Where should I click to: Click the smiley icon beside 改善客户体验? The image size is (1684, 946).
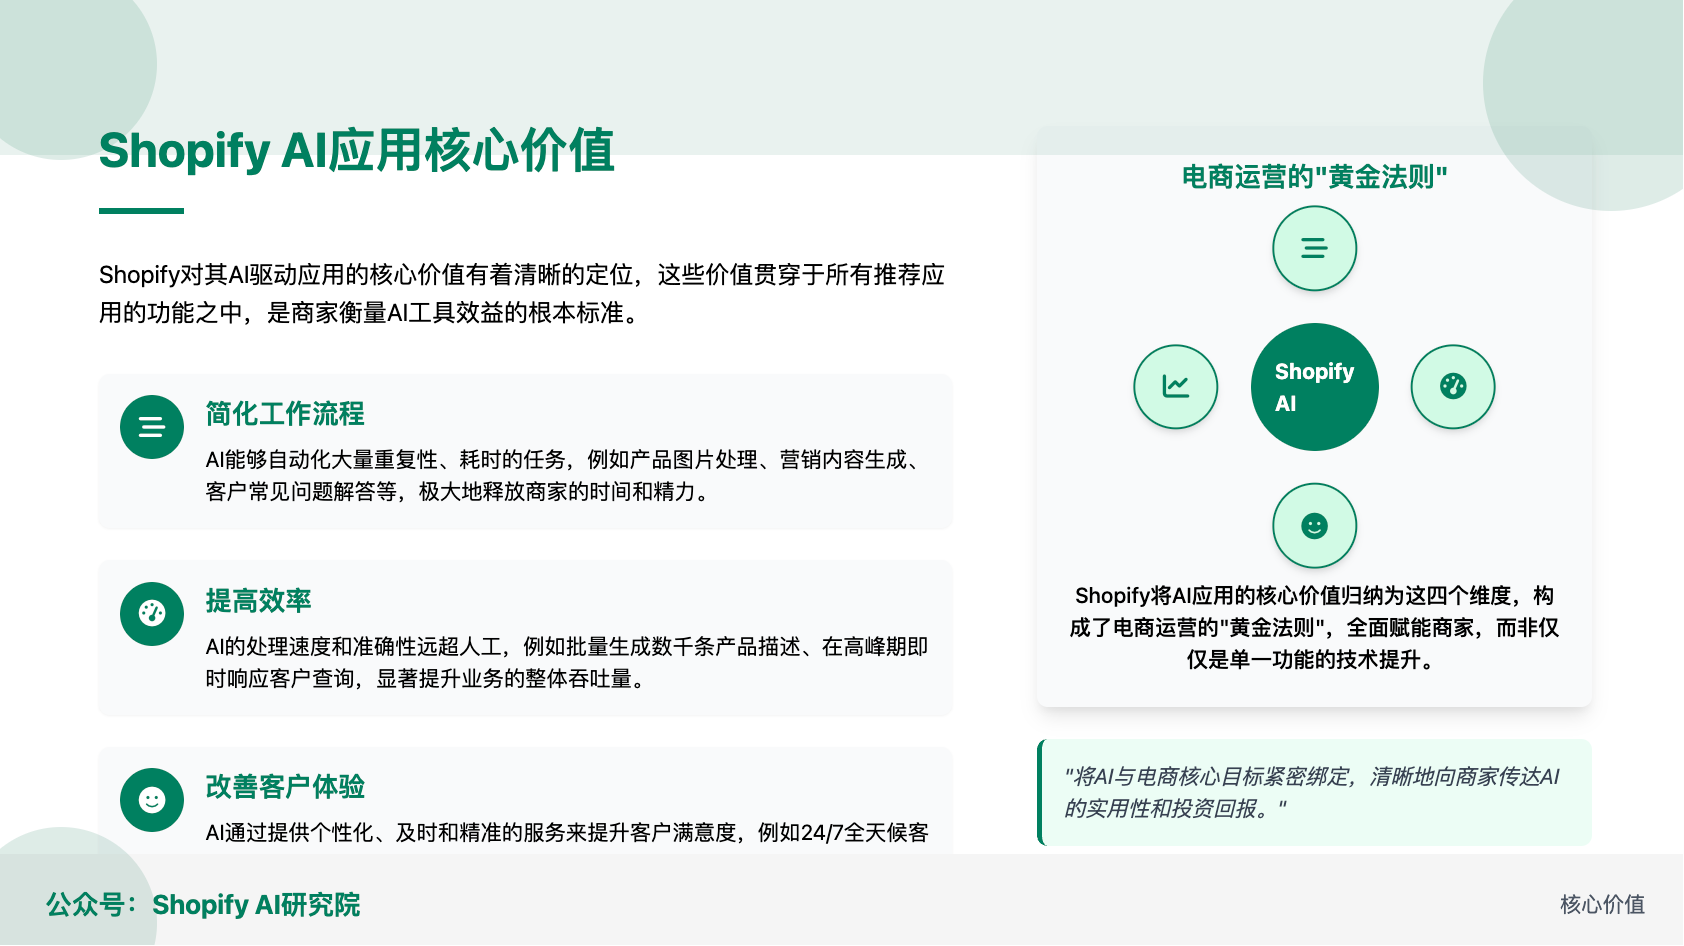(152, 800)
